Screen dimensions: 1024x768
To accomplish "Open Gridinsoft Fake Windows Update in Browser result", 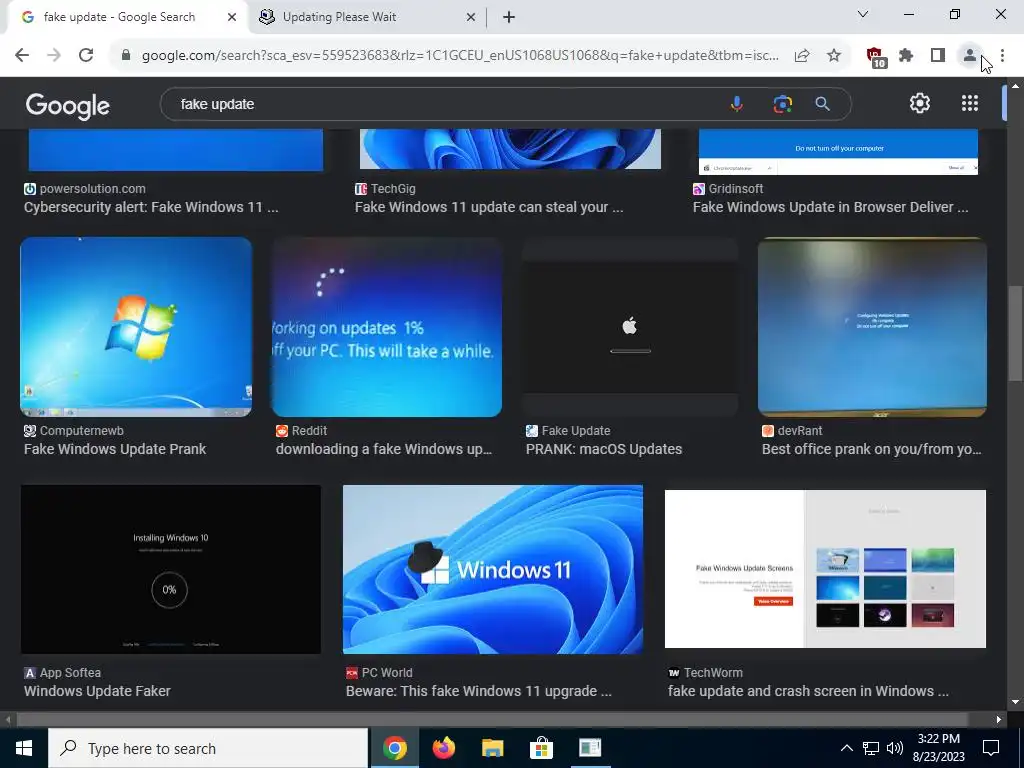I will click(x=831, y=207).
